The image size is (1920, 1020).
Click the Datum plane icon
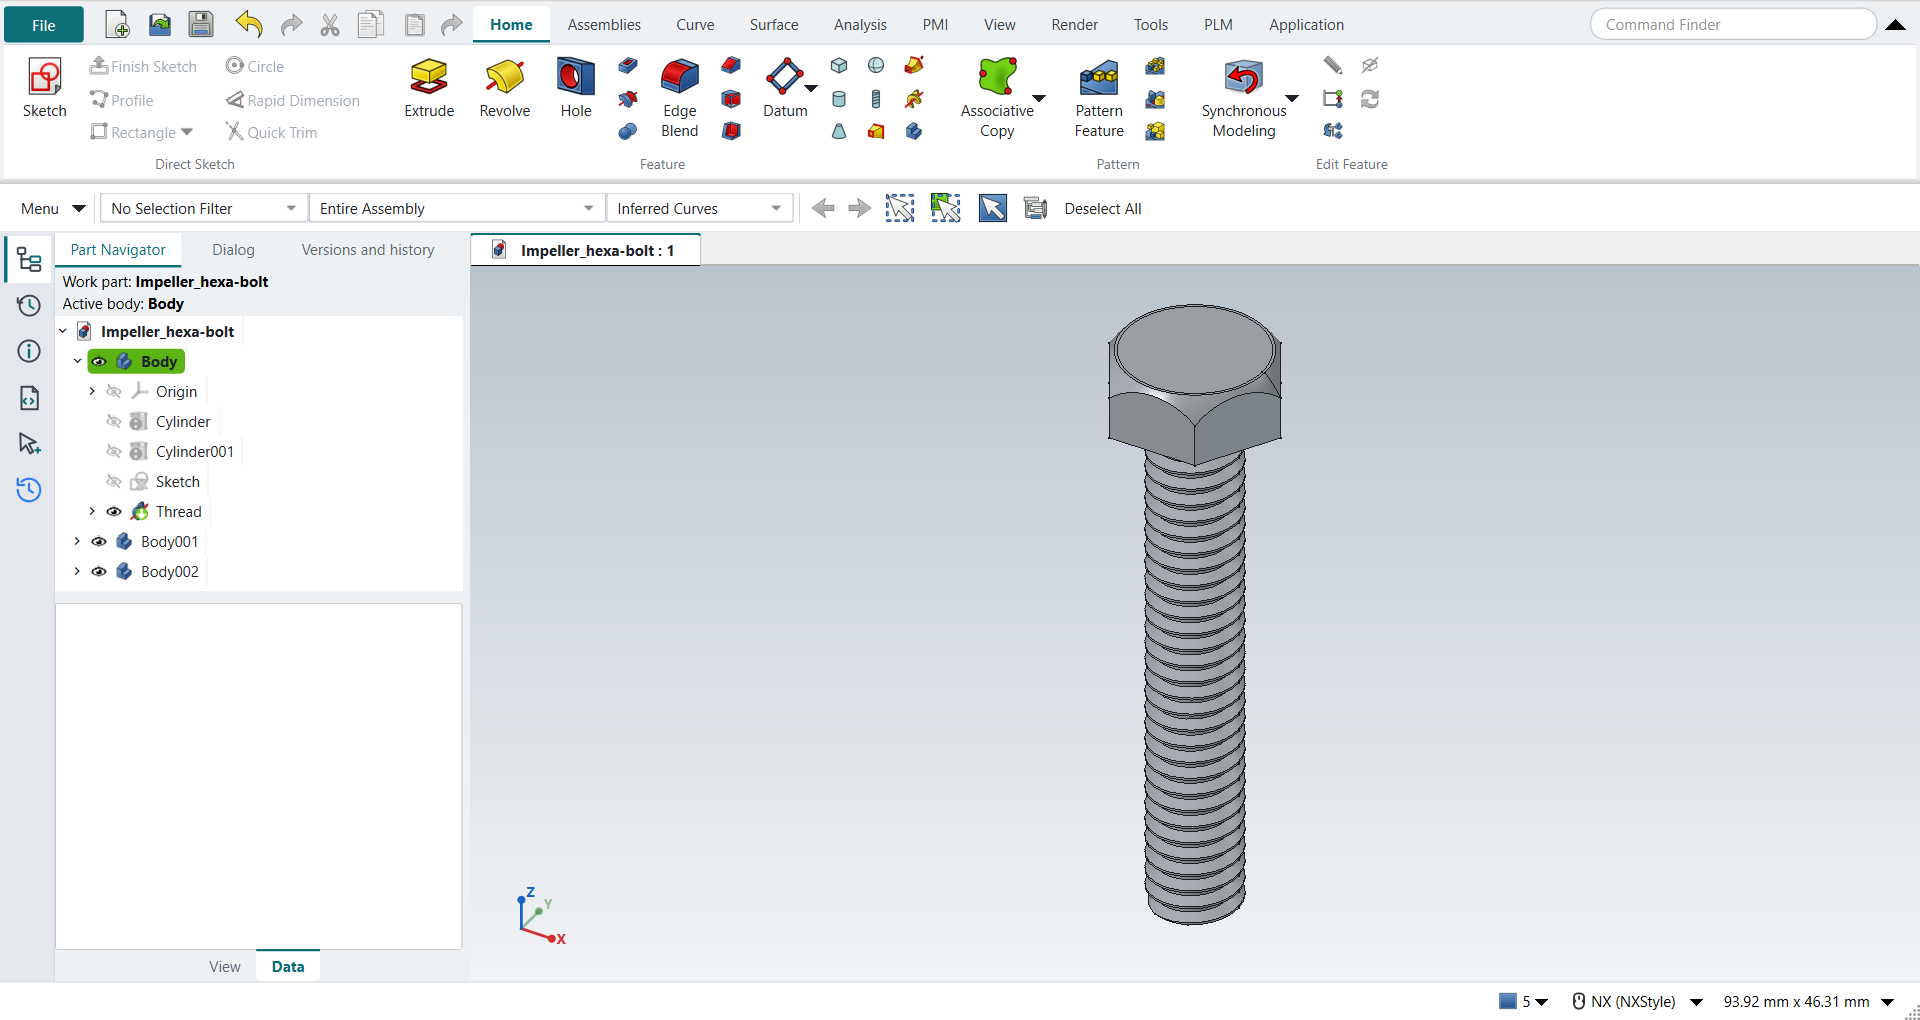click(x=784, y=77)
